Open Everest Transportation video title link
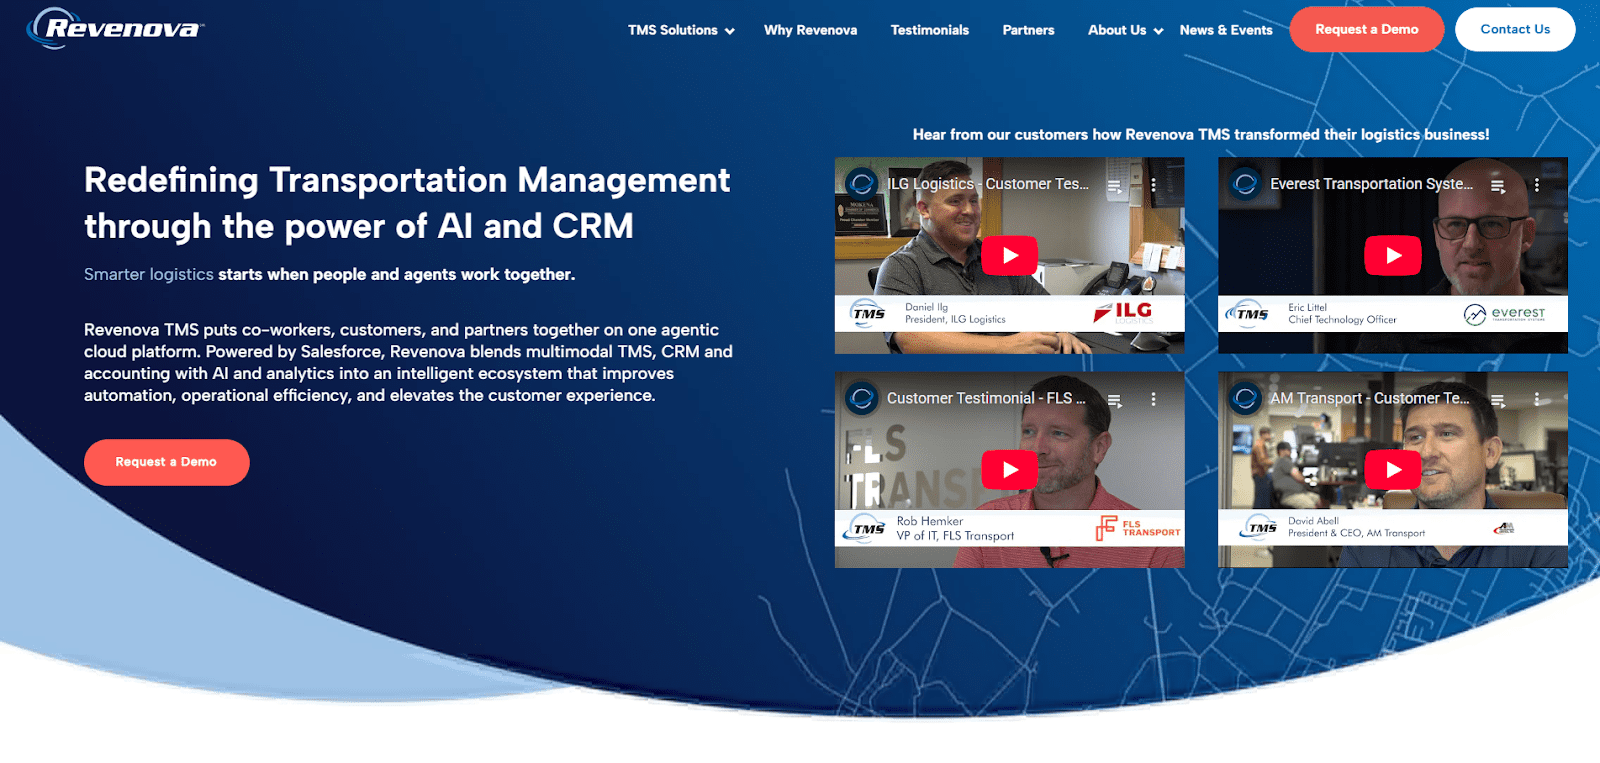This screenshot has width=1600, height=763. coord(1371,184)
